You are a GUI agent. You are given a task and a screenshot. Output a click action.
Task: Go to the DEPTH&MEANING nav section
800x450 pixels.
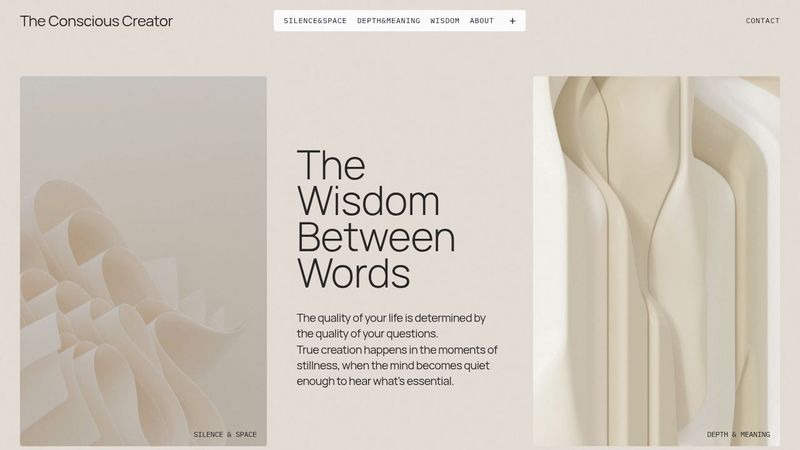click(388, 21)
